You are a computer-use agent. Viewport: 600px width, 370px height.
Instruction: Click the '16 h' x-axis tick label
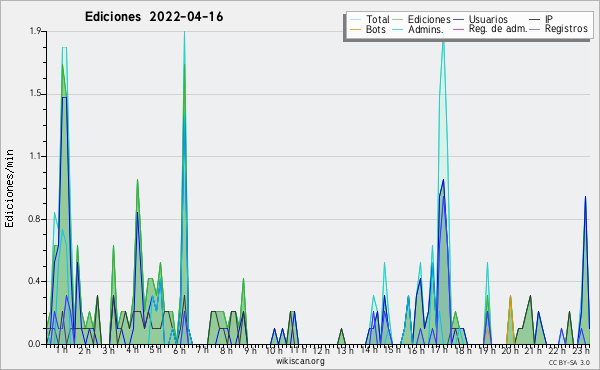tap(416, 350)
